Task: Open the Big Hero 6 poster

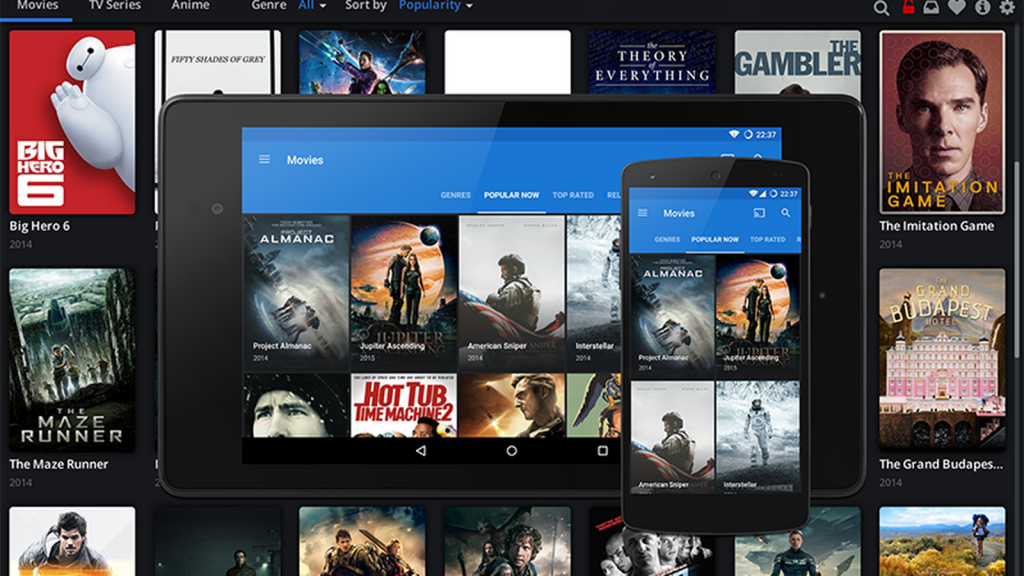Action: 72,122
